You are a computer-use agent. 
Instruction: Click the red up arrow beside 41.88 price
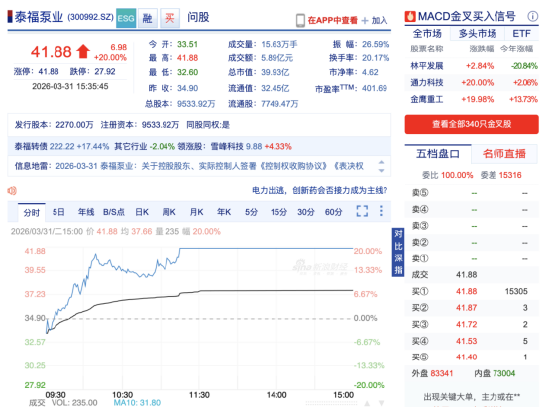click(x=83, y=51)
